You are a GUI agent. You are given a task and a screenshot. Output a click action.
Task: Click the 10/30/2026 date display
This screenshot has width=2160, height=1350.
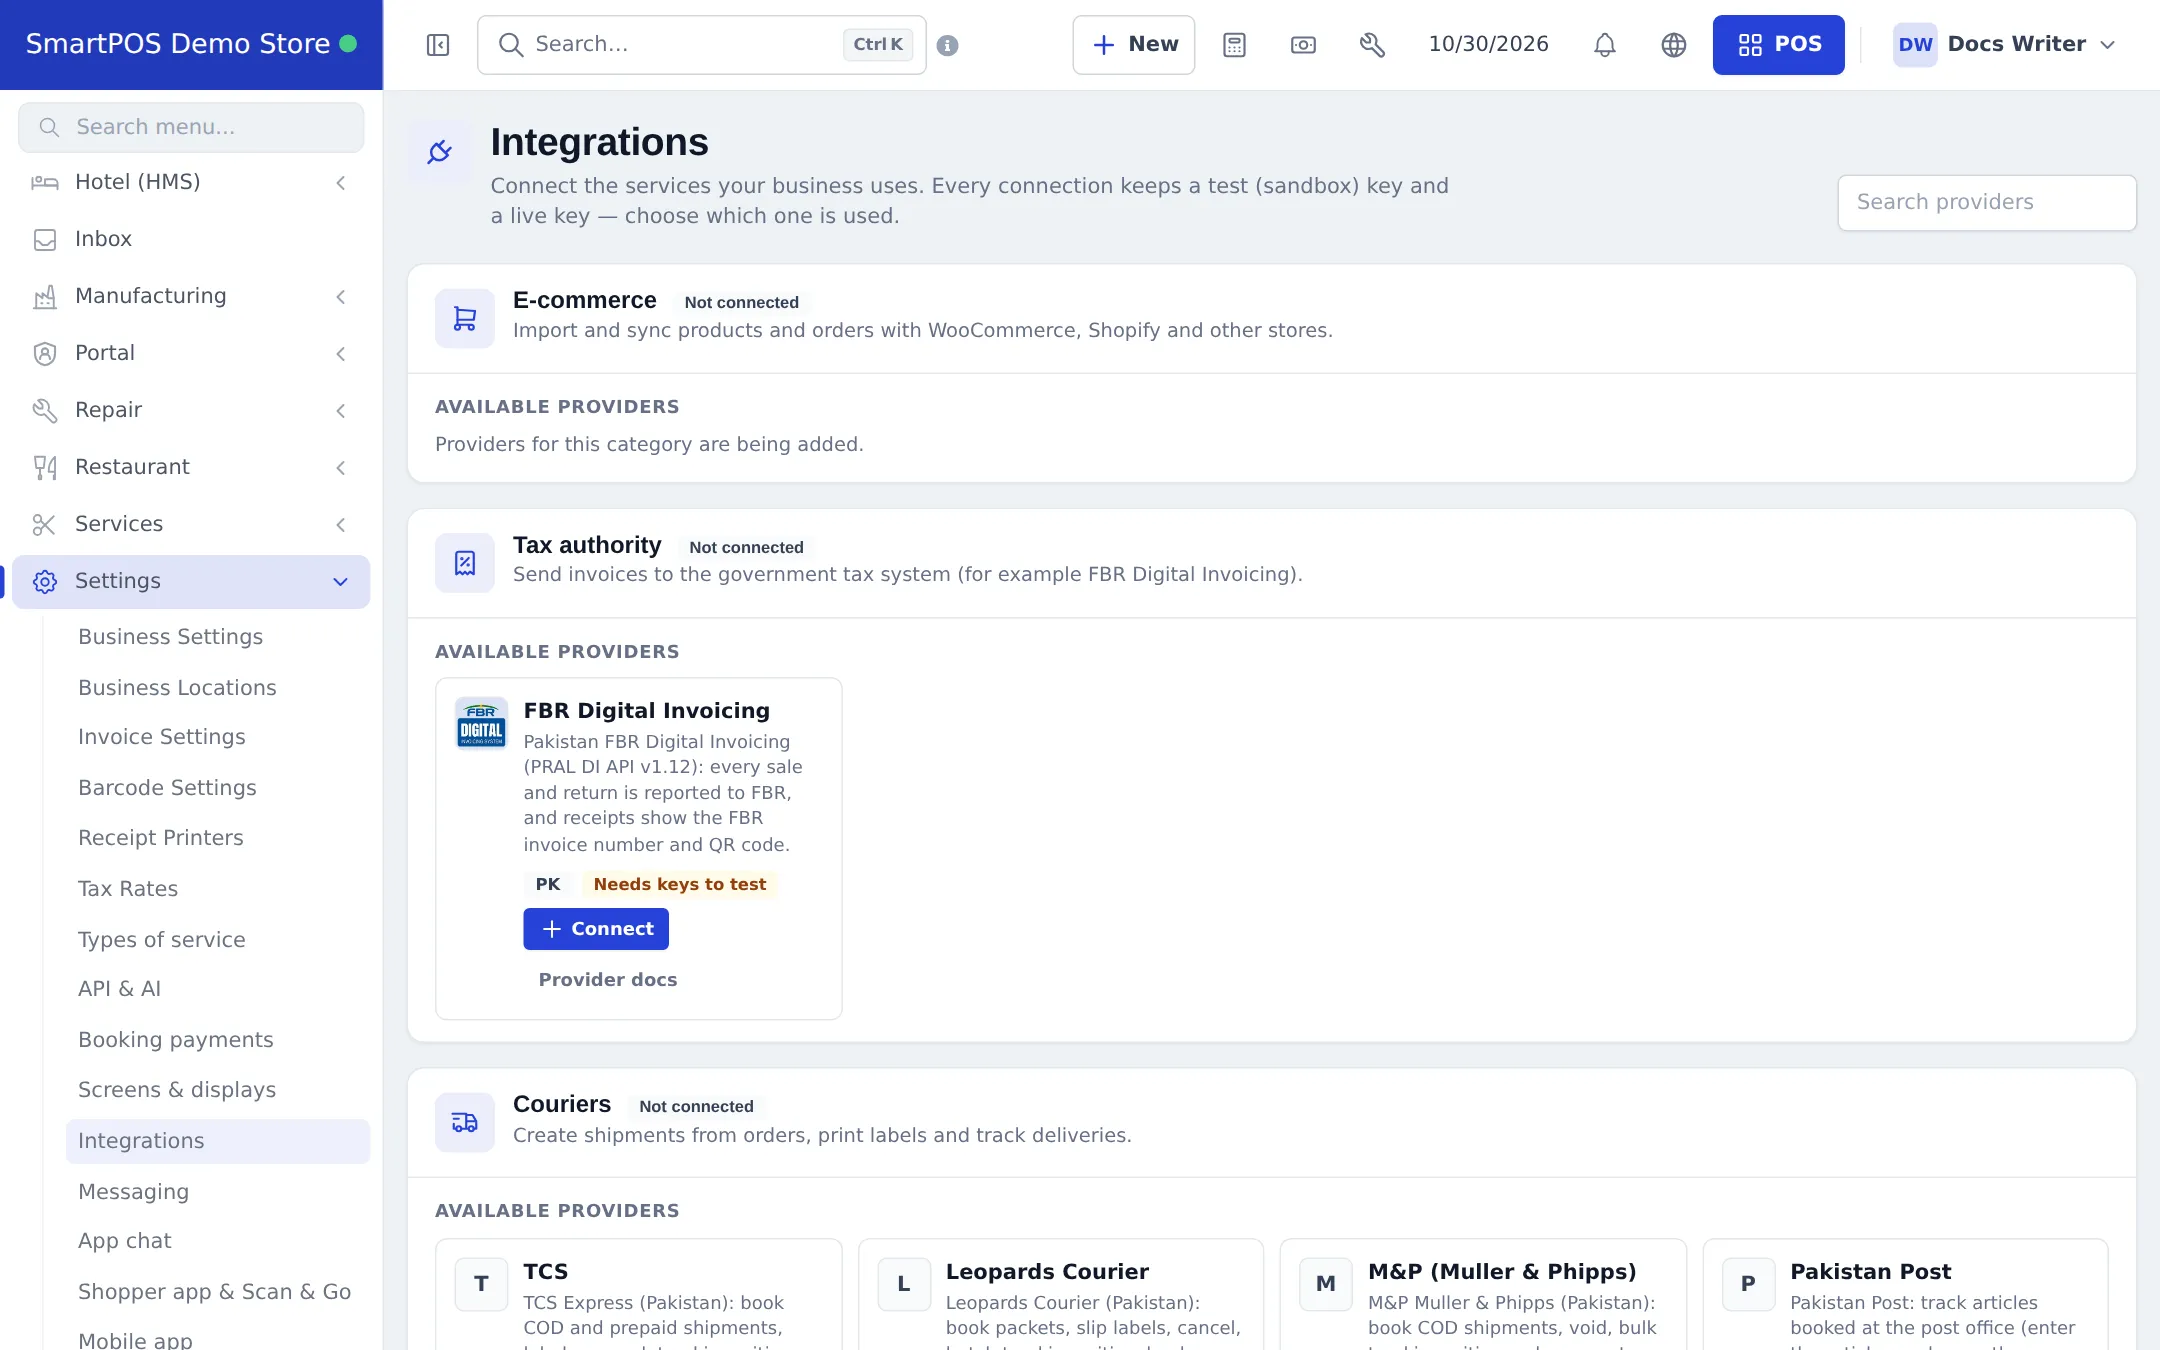click(x=1488, y=44)
